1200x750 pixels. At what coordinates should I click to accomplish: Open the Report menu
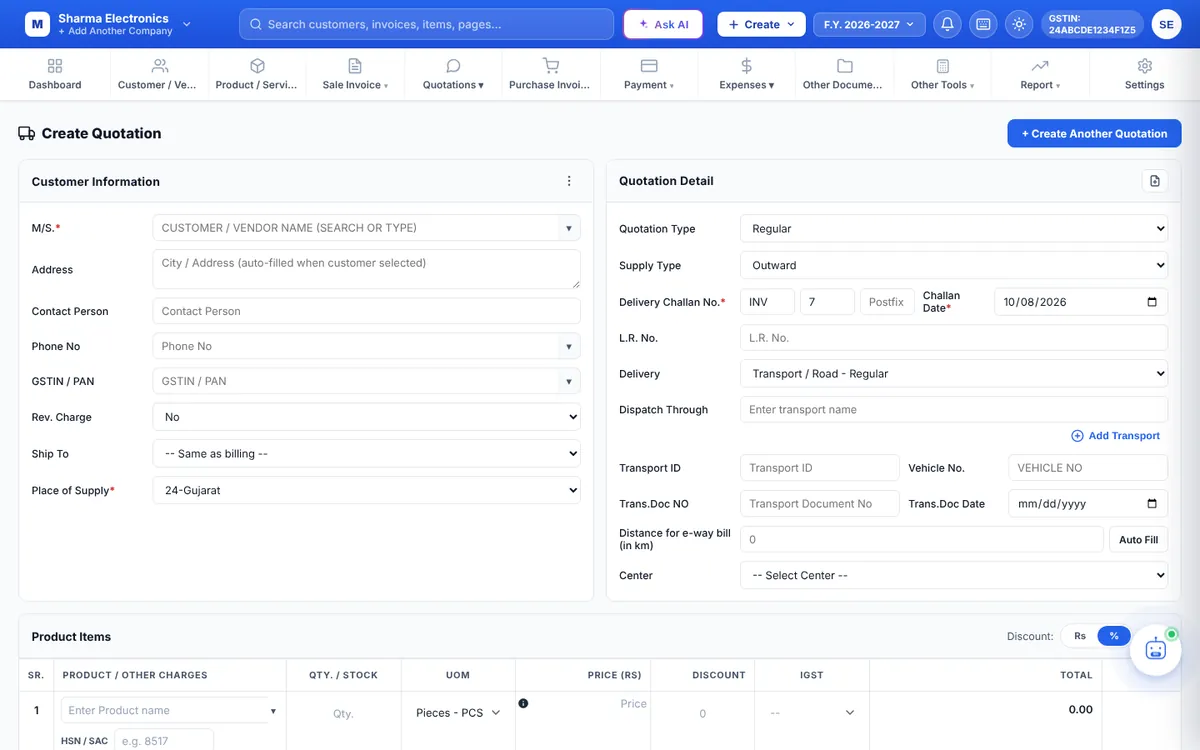pos(1040,74)
